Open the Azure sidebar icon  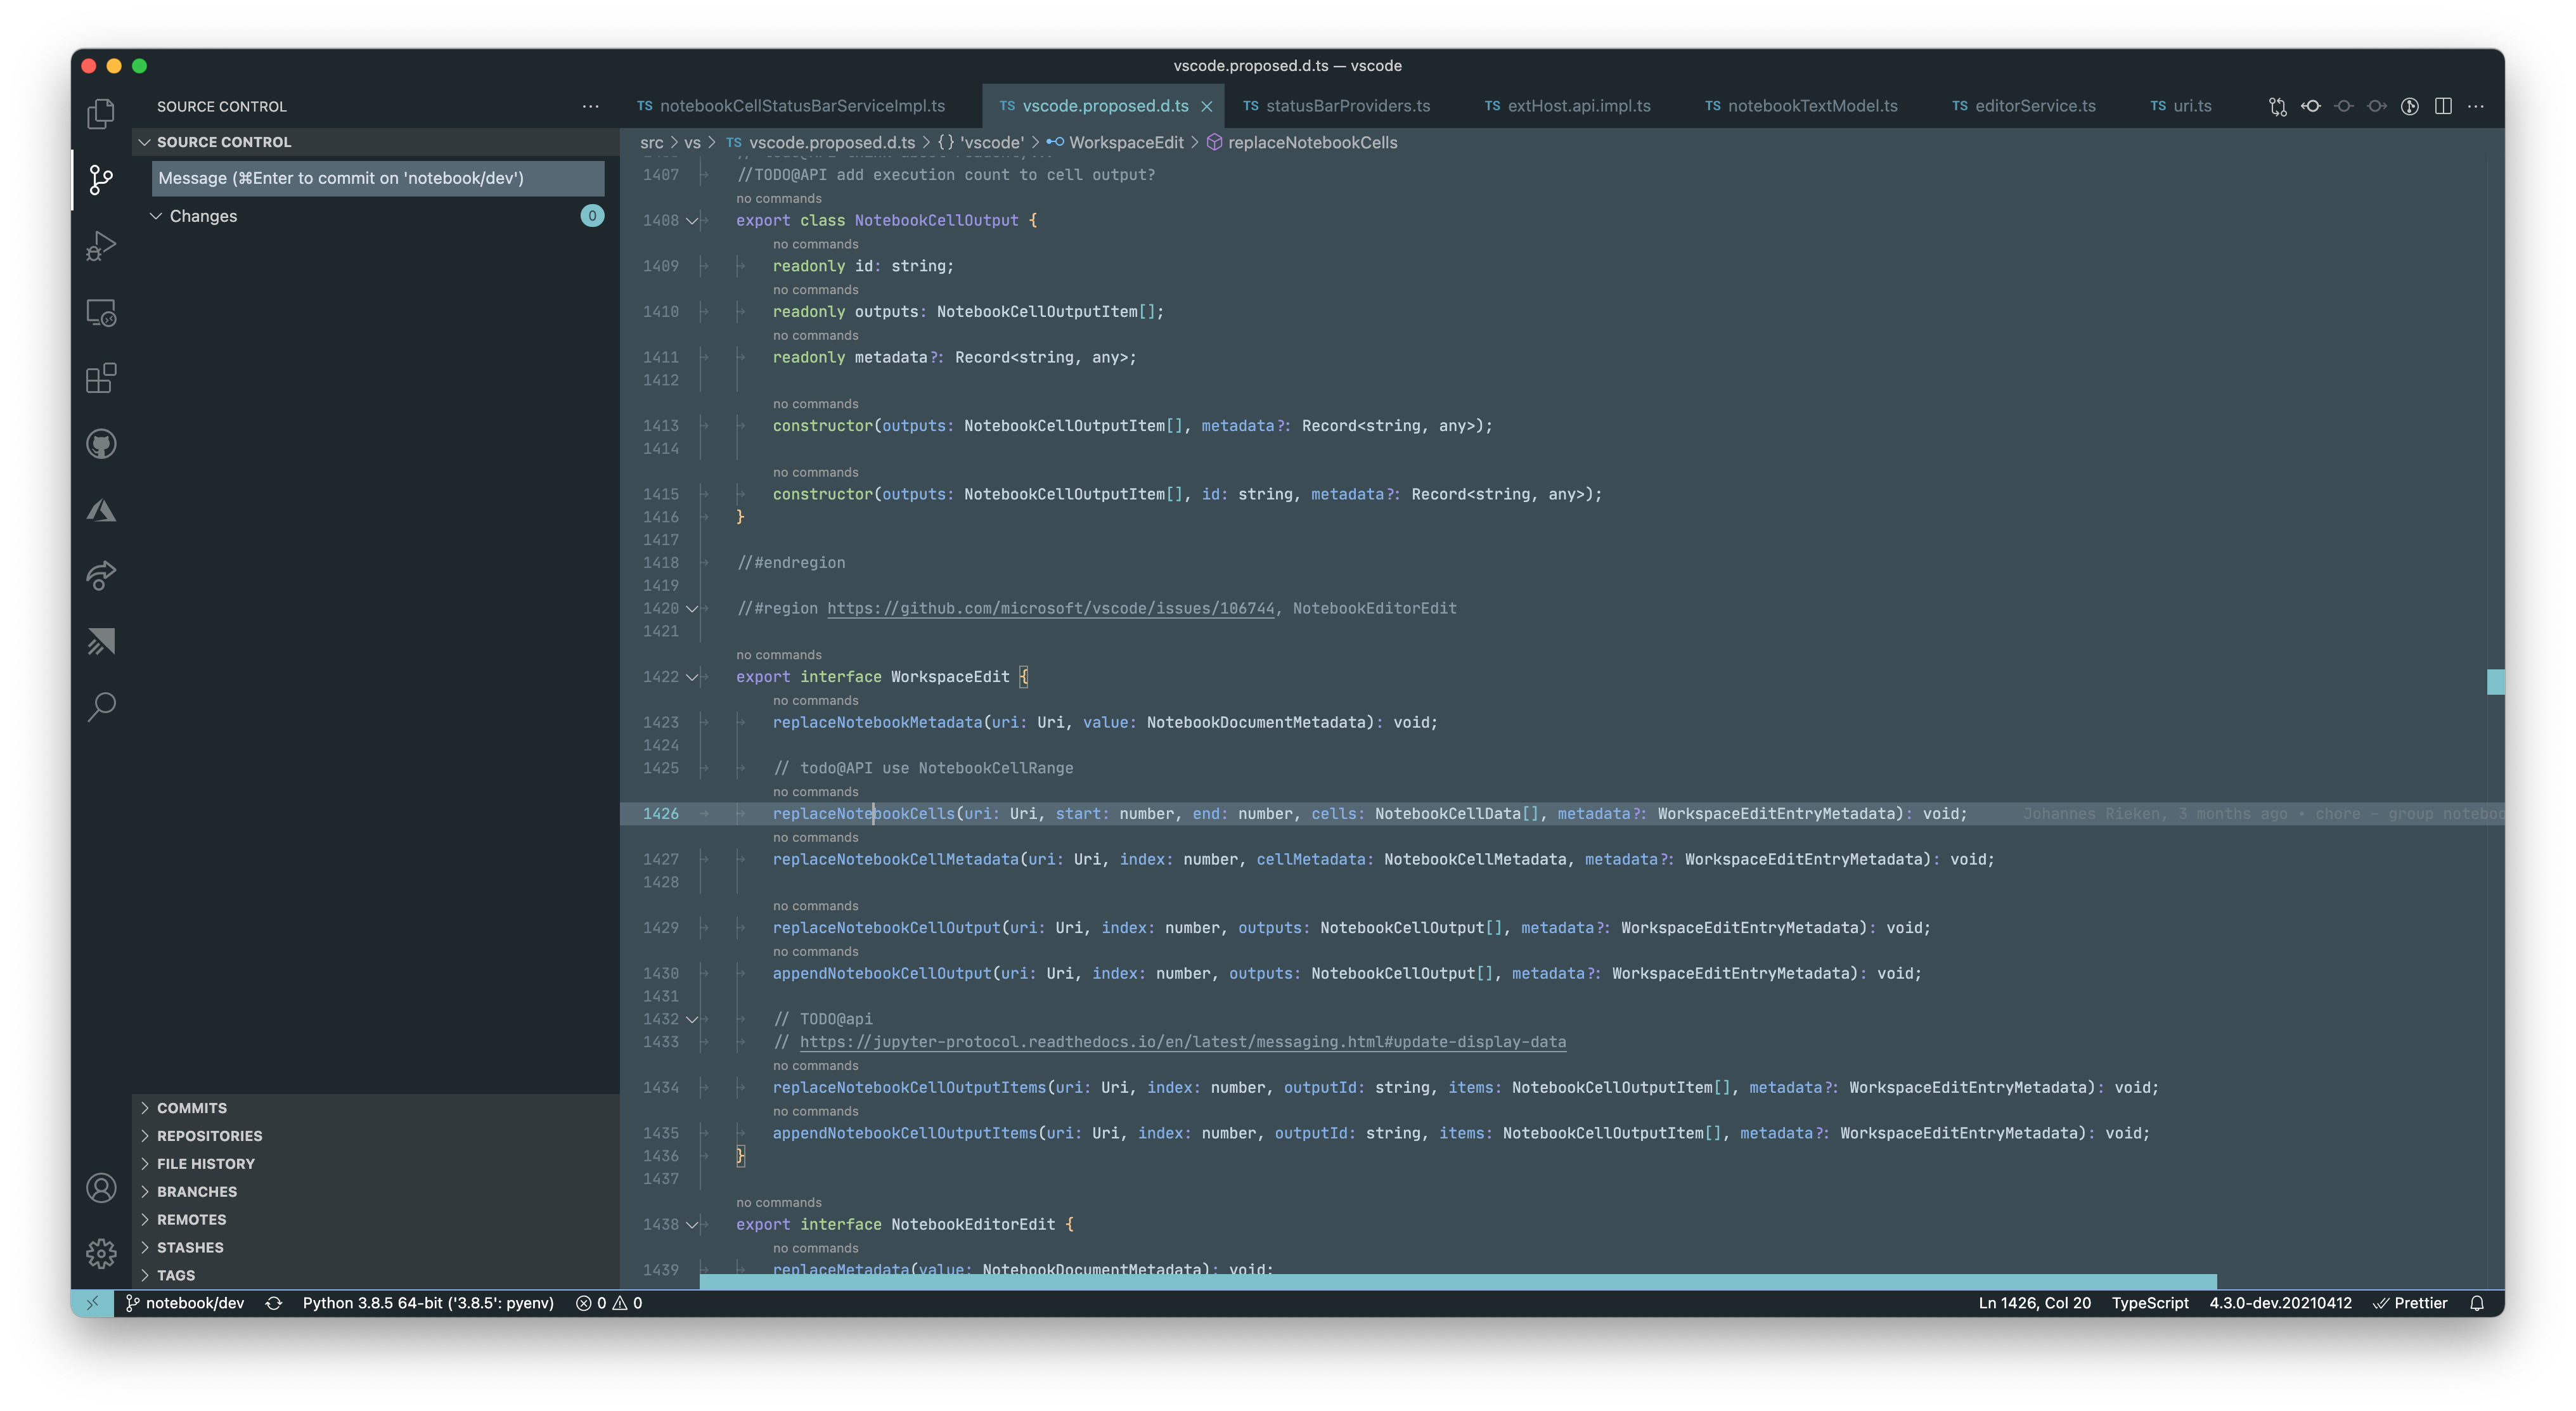[100, 510]
